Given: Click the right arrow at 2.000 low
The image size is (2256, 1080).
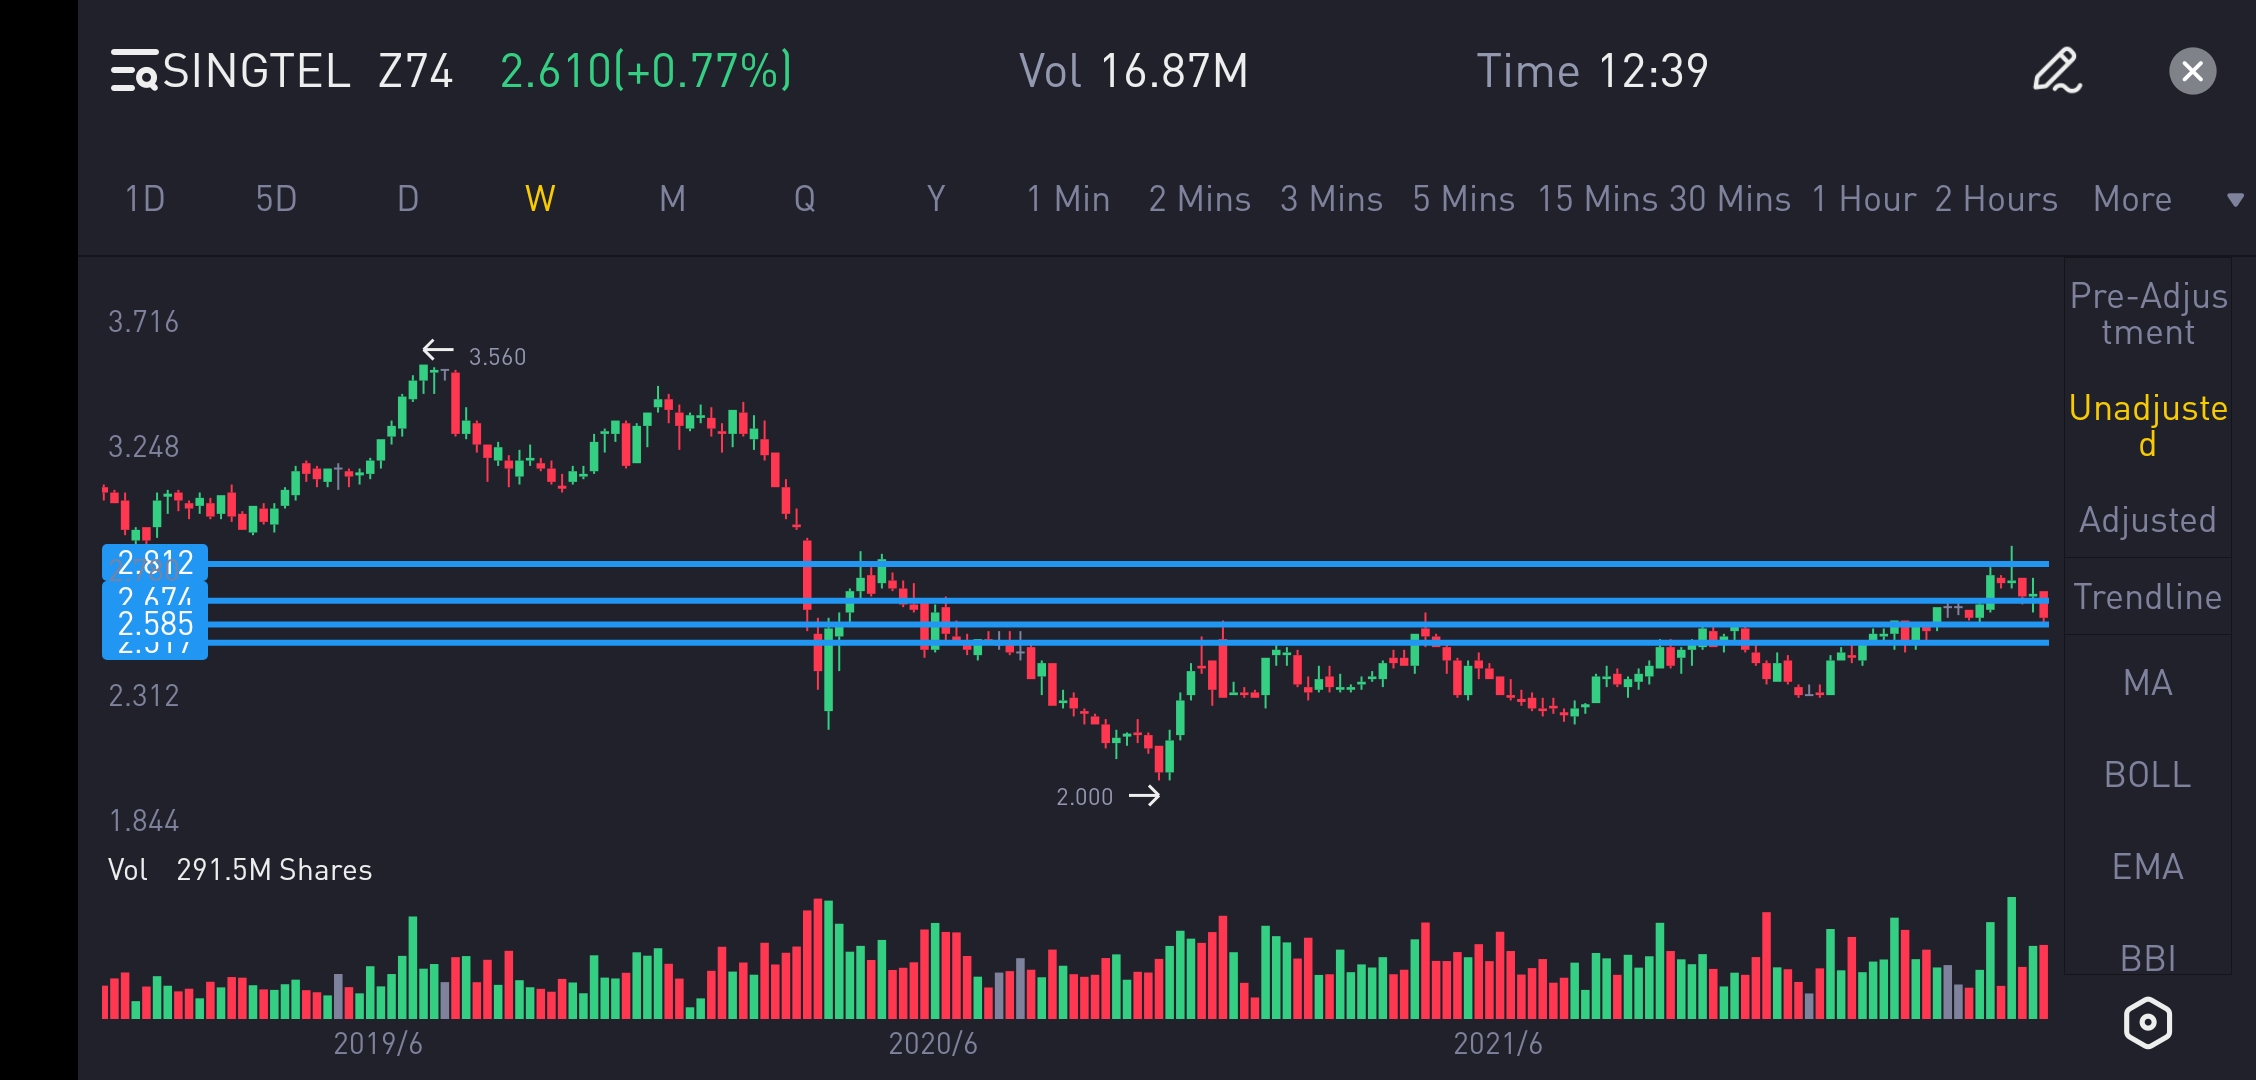Looking at the screenshot, I should pyautogui.click(x=1144, y=796).
